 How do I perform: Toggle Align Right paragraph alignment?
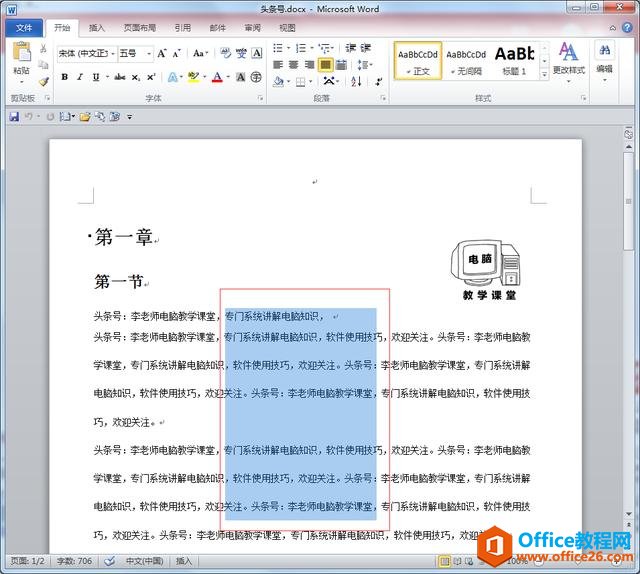[x=309, y=65]
